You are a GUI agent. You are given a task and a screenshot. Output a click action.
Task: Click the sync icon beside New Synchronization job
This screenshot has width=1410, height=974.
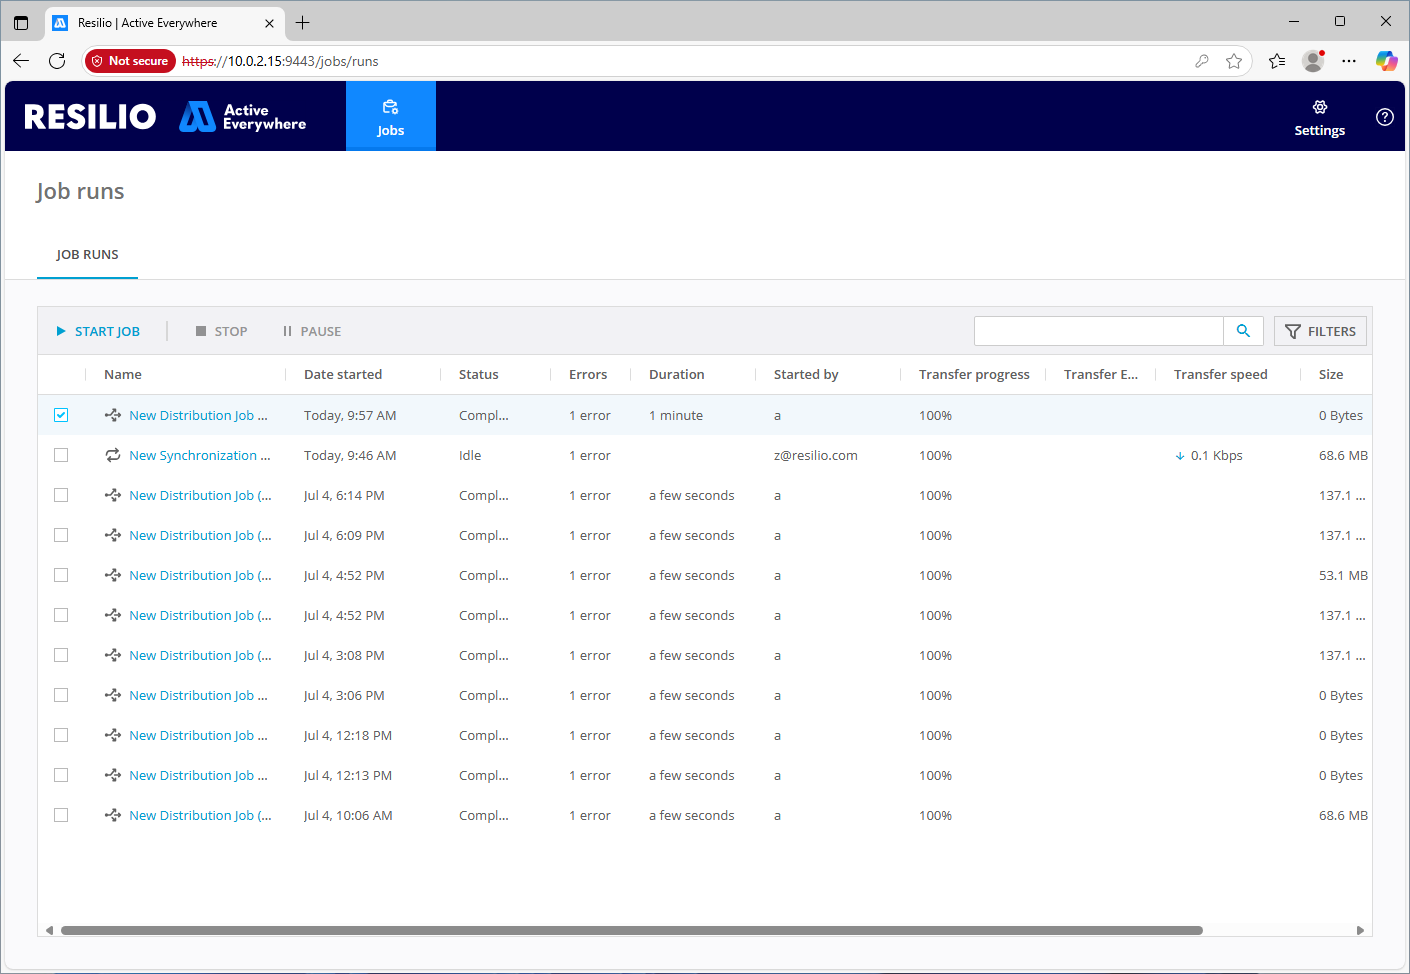[113, 455]
